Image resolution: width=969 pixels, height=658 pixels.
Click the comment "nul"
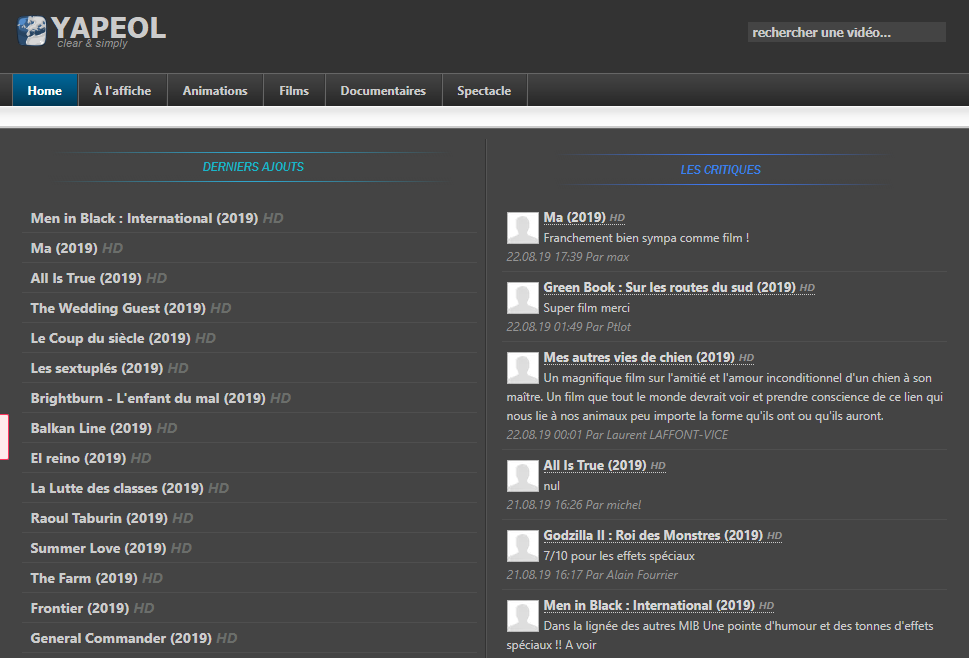point(551,486)
